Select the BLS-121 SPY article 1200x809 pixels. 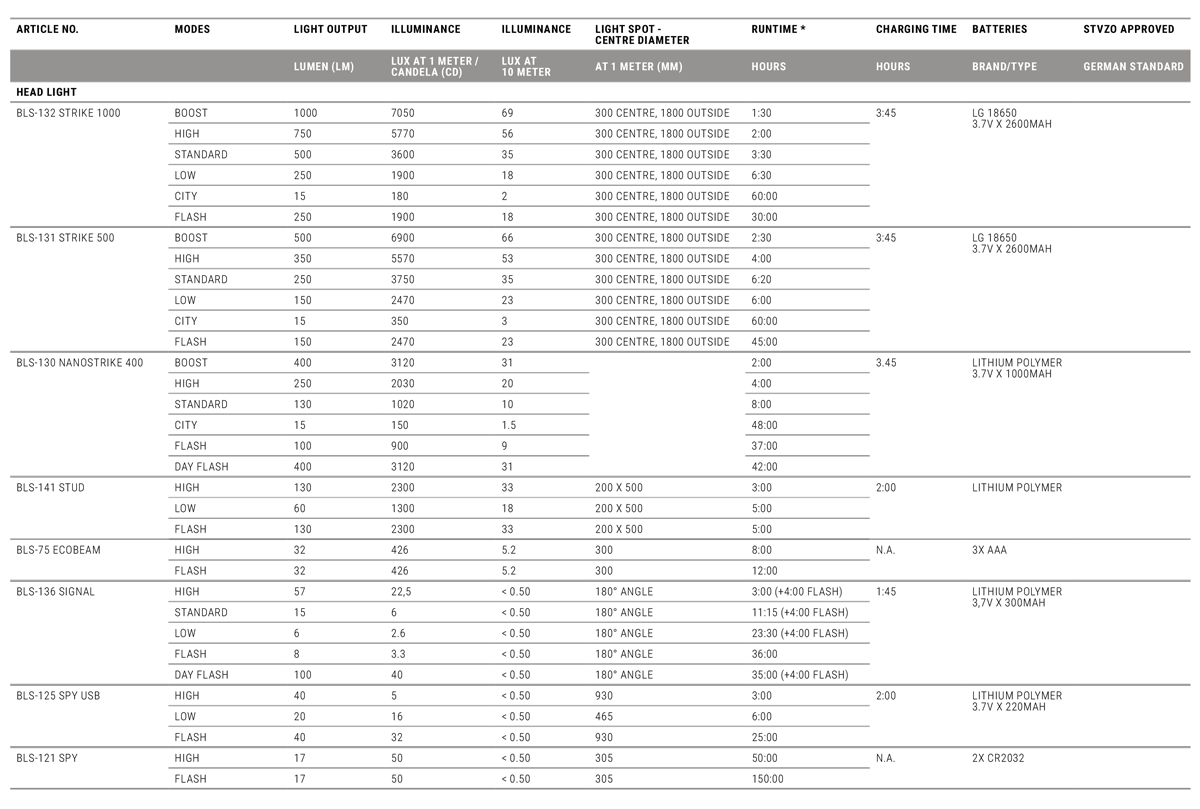coord(47,758)
